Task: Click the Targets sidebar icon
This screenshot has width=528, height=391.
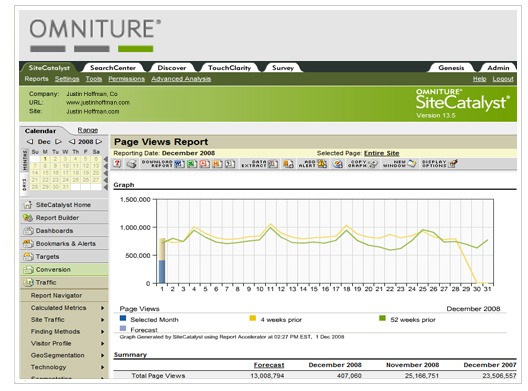Action: pos(28,257)
